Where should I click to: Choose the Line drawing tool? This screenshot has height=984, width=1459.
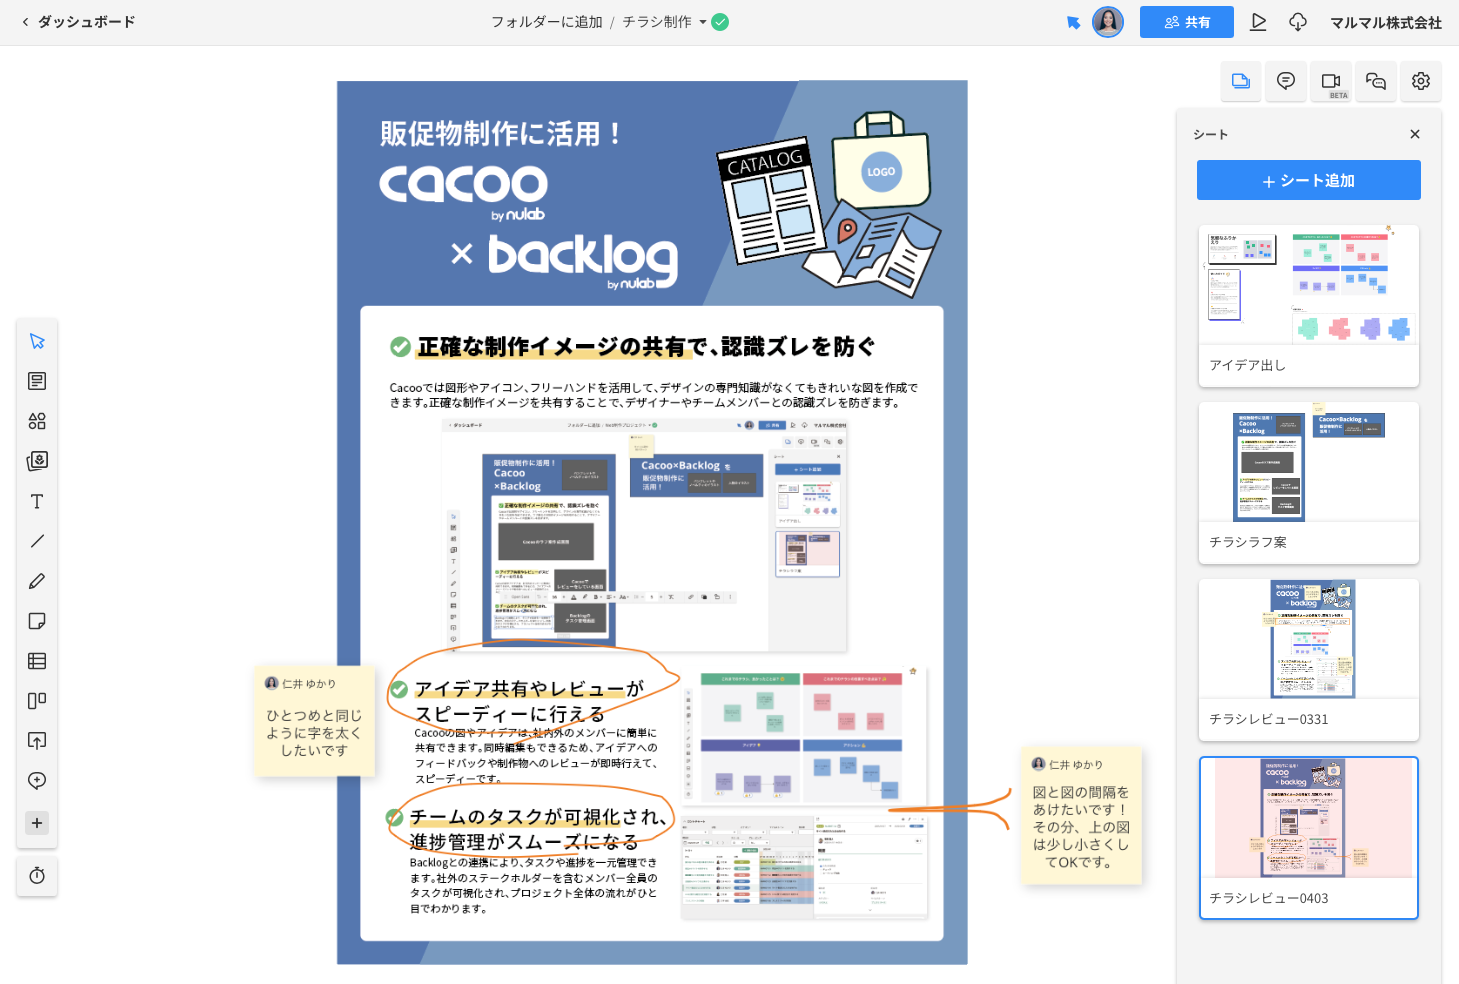[x=37, y=541]
